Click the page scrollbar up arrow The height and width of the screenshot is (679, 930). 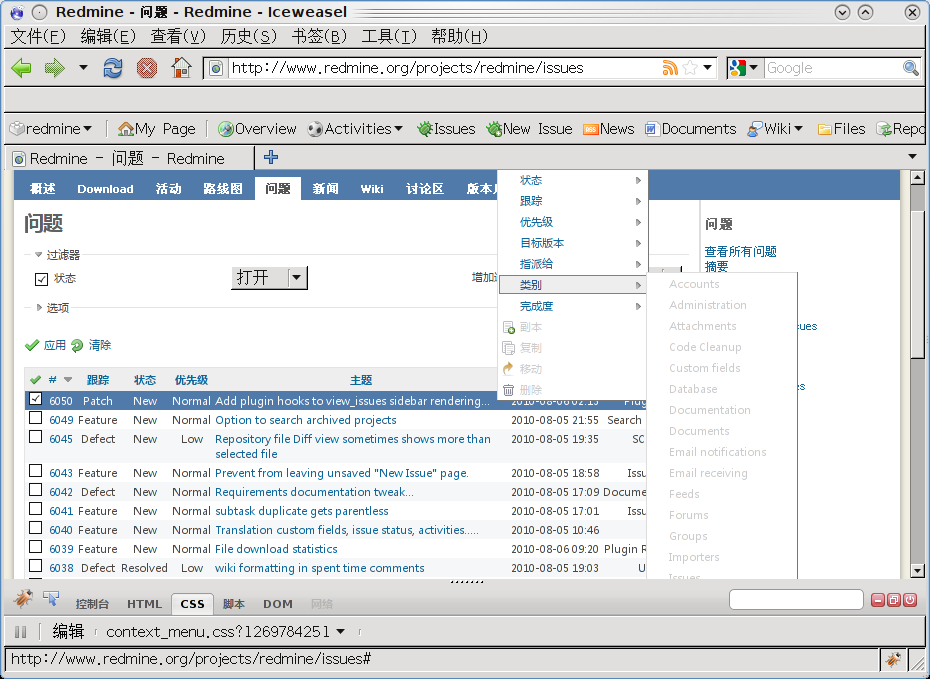[x=917, y=177]
